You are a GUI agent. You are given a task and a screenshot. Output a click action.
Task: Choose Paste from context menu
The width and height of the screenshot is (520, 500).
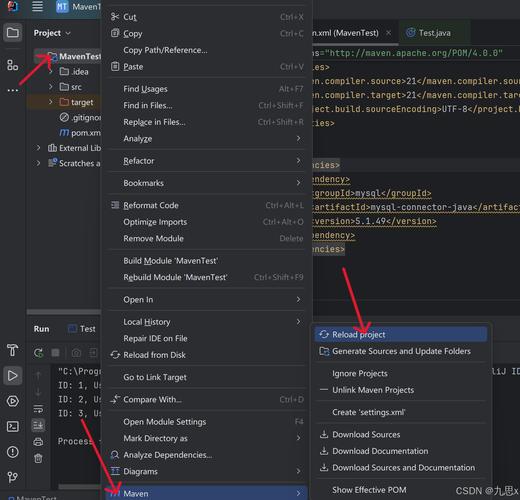207,67
